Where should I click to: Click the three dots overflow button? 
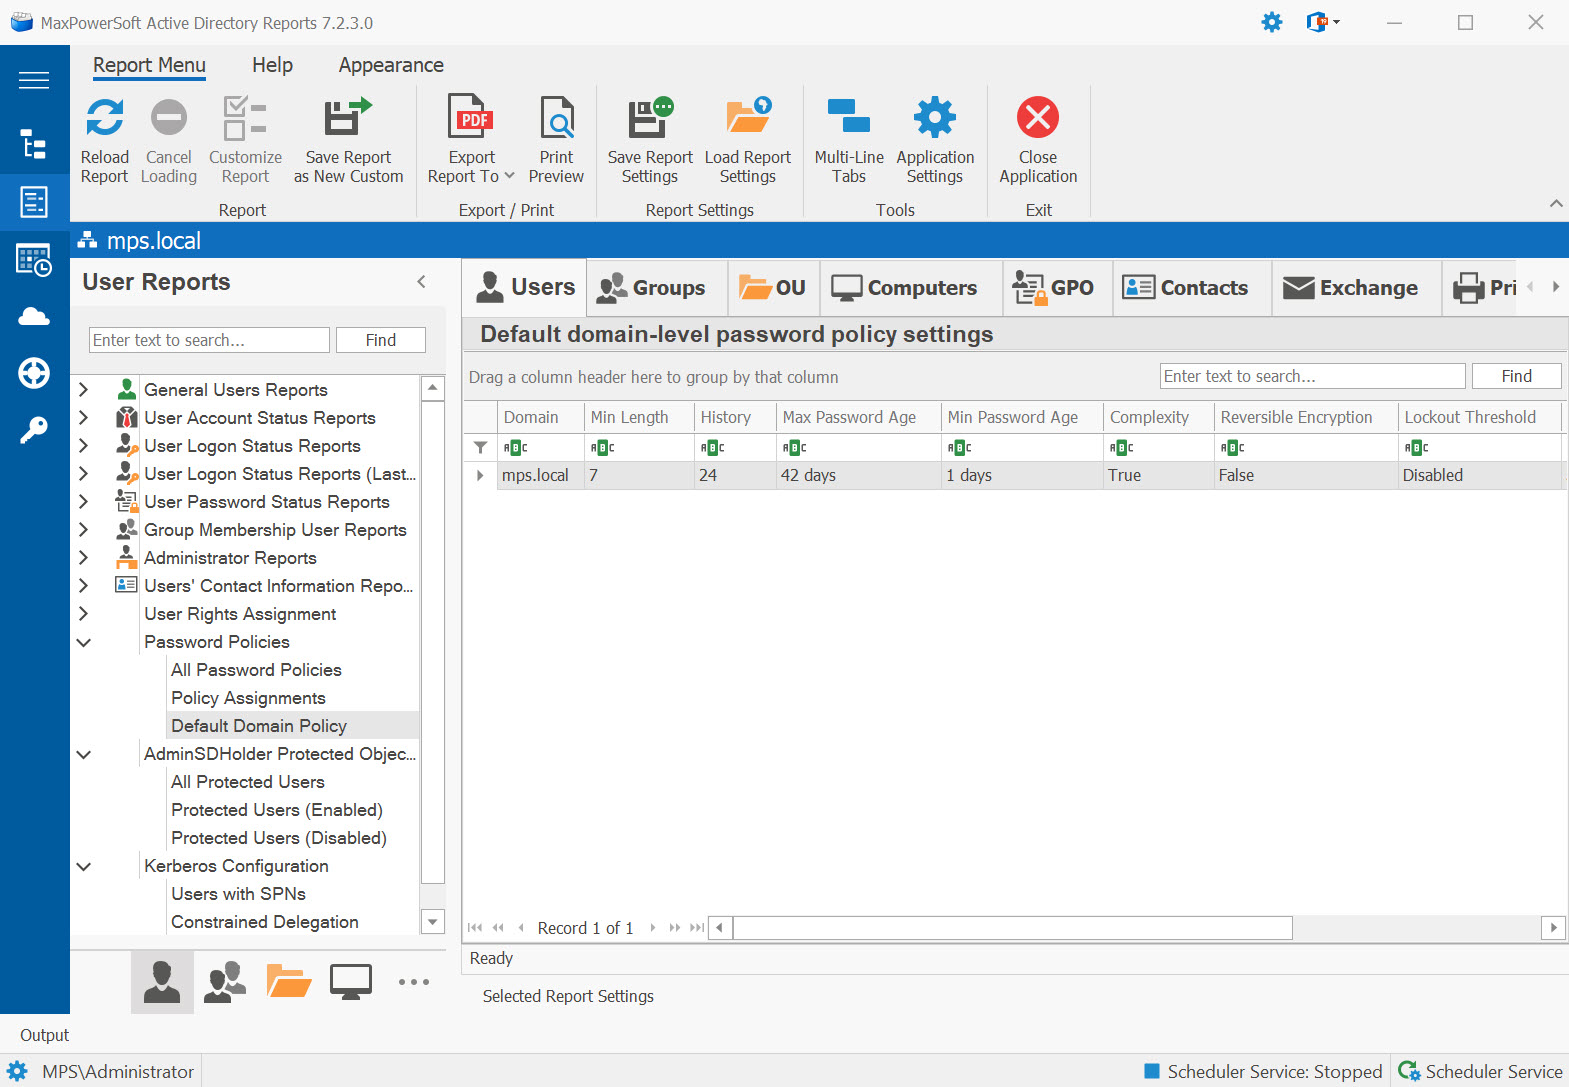(x=414, y=982)
